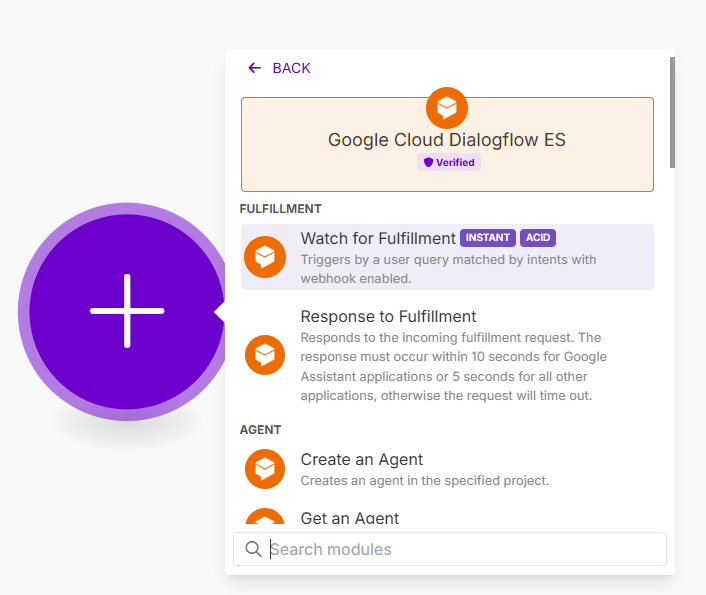This screenshot has height=595, width=706.
Task: Click the ACID tag badge
Action: [x=538, y=238]
